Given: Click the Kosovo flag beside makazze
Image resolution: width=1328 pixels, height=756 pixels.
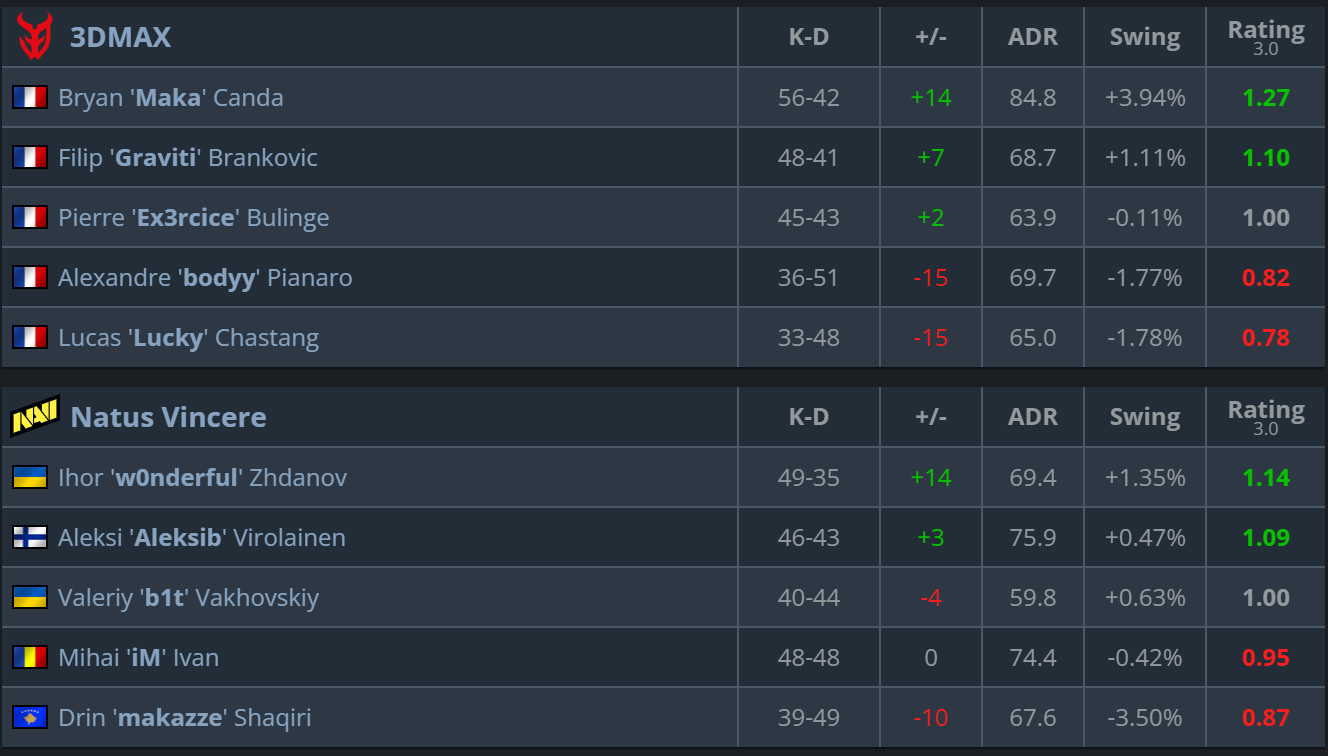Looking at the screenshot, I should coord(30,717).
